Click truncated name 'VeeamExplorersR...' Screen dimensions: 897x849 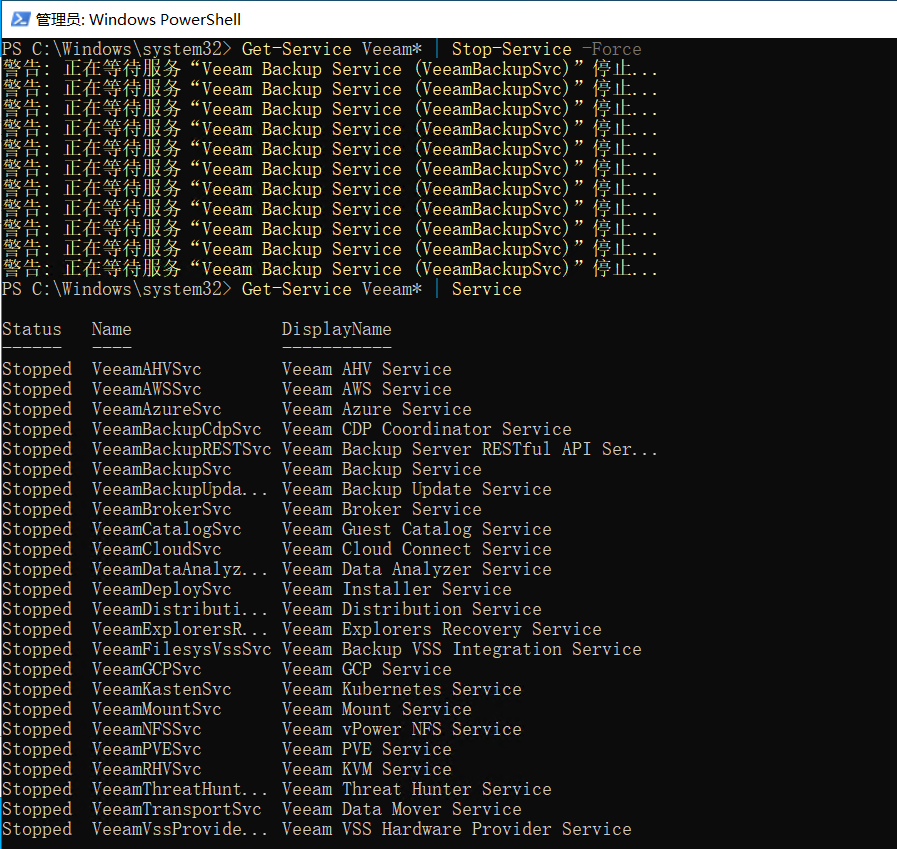point(180,629)
